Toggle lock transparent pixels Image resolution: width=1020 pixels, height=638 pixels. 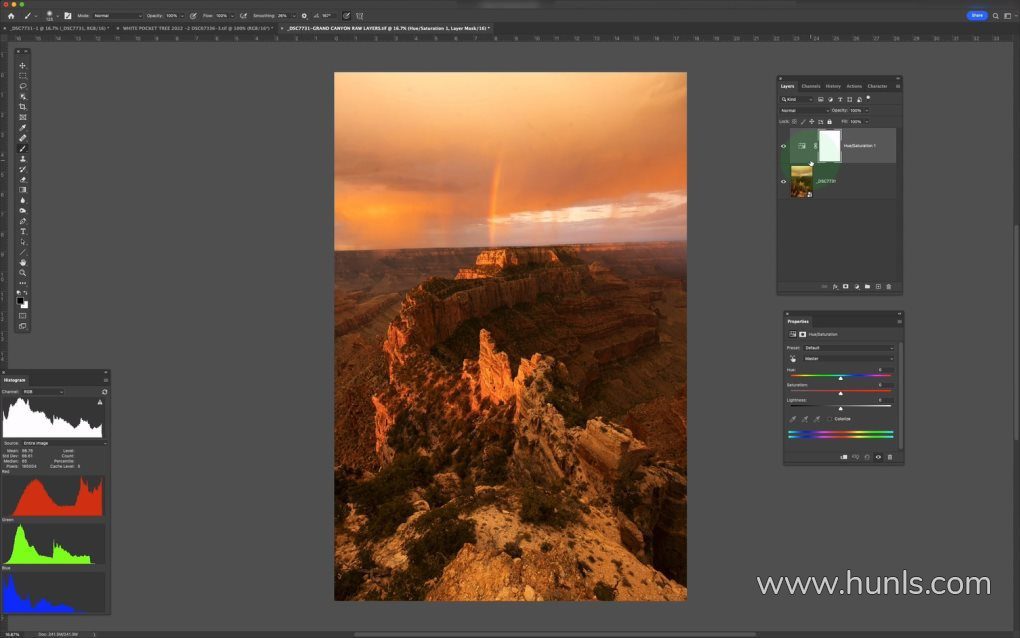[x=794, y=122]
